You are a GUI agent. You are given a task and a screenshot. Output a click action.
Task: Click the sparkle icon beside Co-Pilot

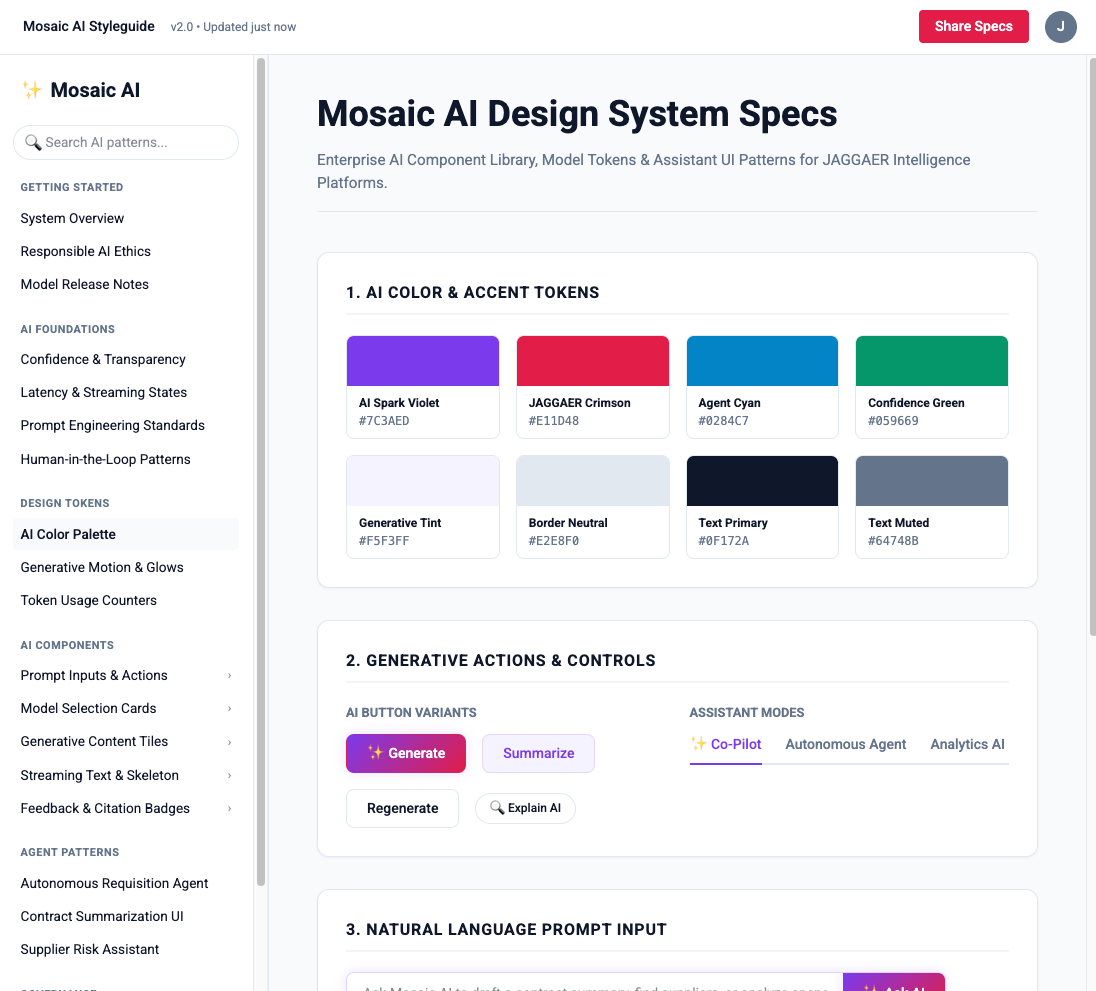click(698, 744)
